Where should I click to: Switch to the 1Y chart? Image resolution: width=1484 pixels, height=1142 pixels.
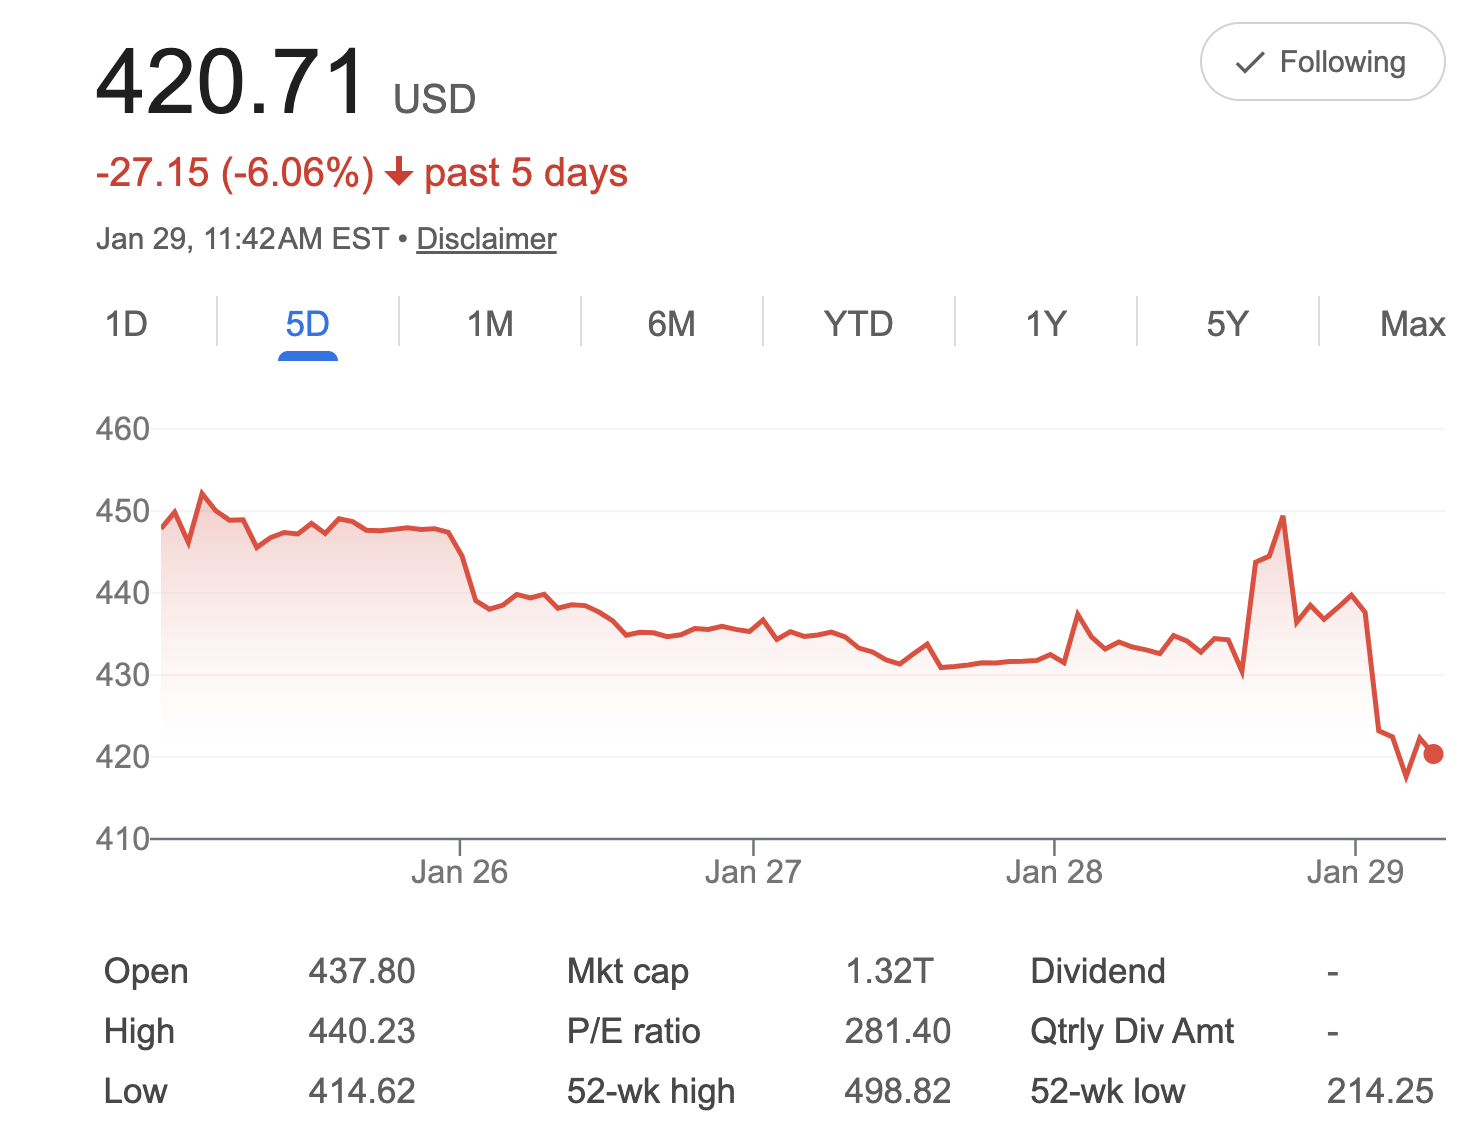tap(1045, 323)
